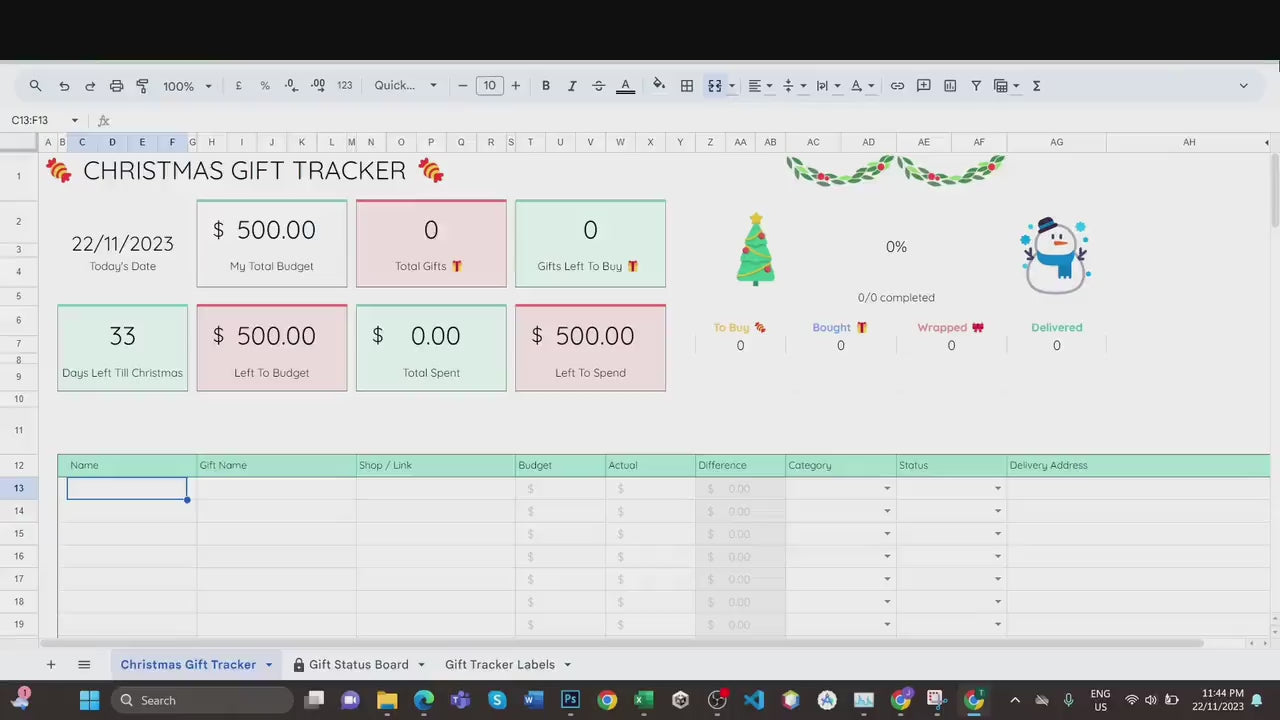This screenshot has height=720, width=1280.
Task: Click the borders icon
Action: coord(687,86)
